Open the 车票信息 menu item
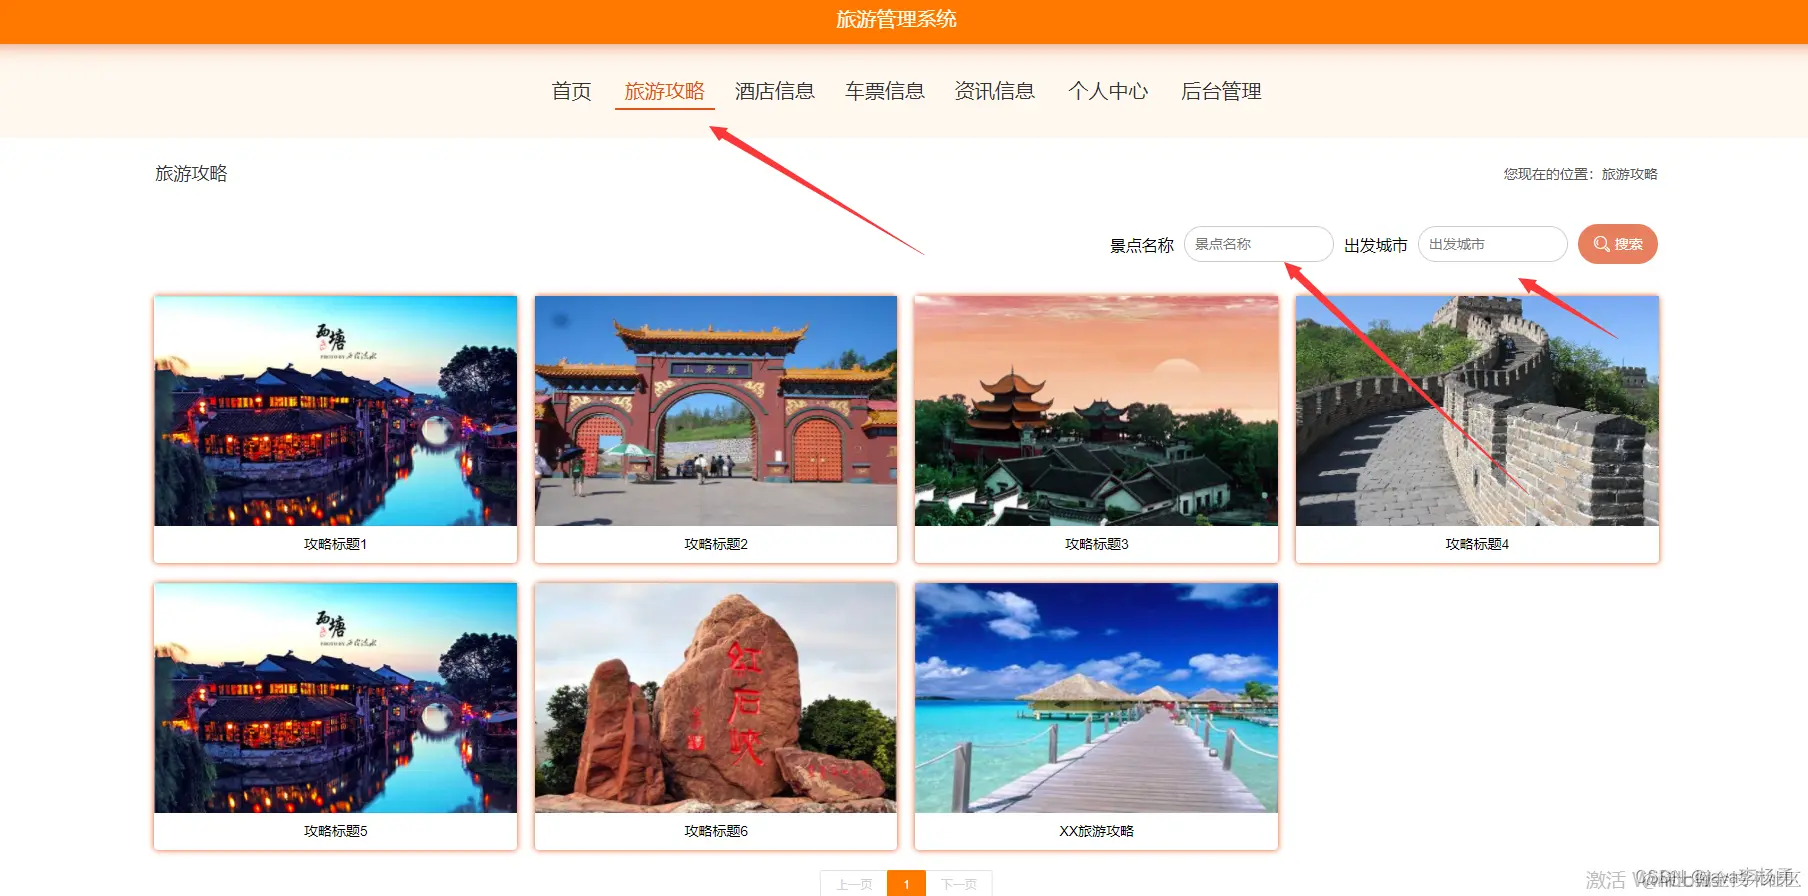Image resolution: width=1808 pixels, height=896 pixels. 885,91
